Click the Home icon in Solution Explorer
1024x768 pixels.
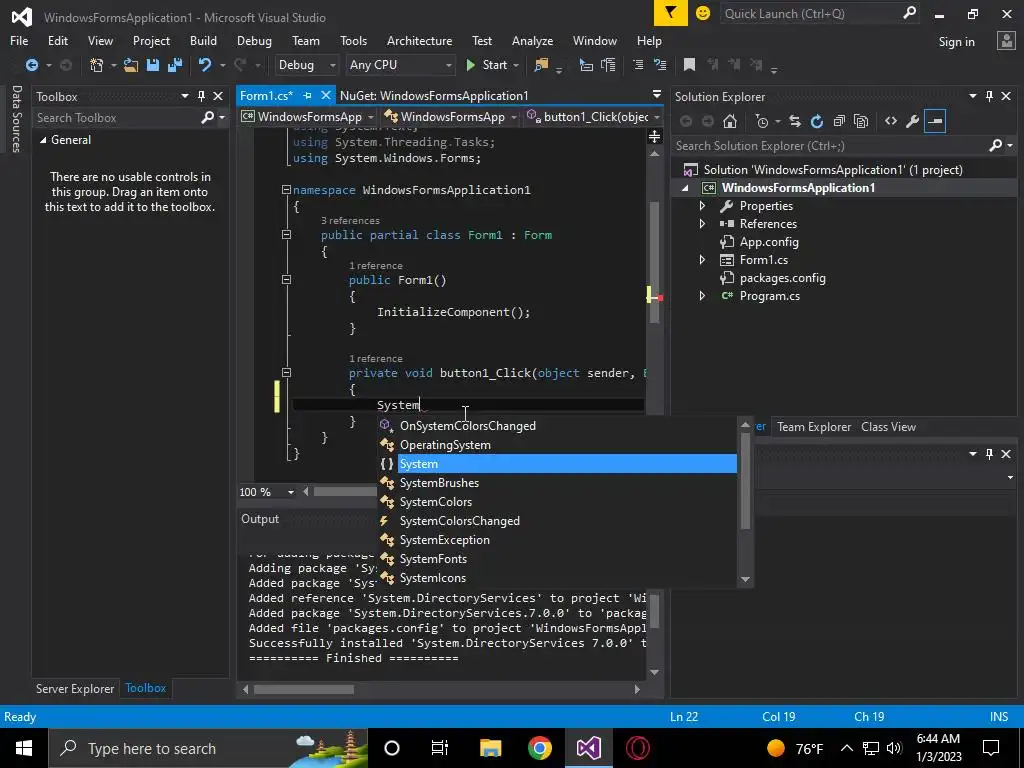click(x=730, y=121)
